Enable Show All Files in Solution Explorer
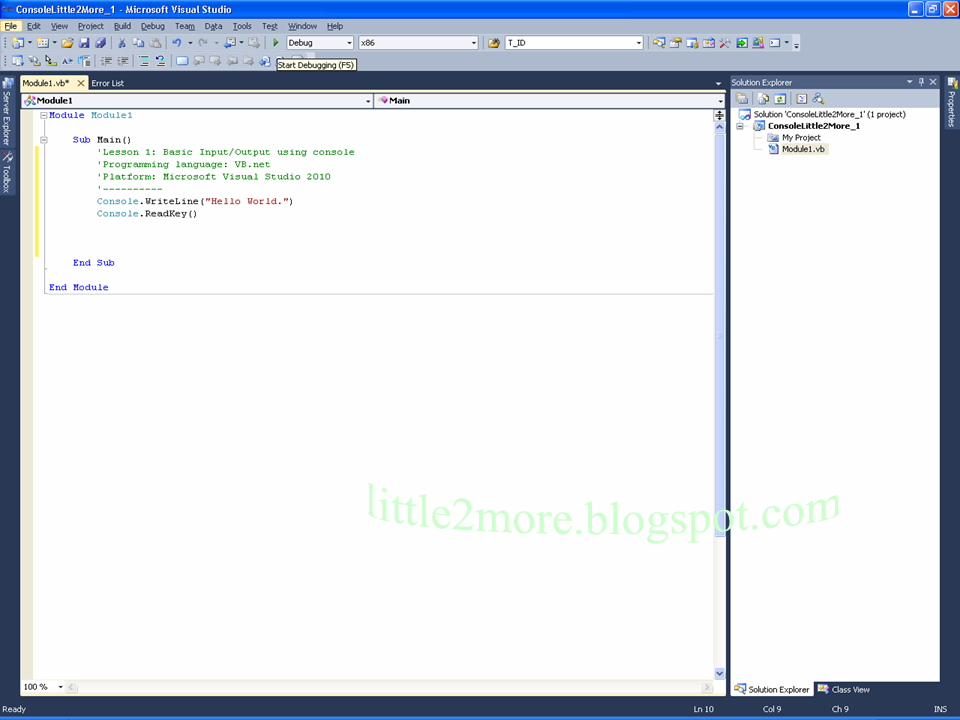960x720 pixels. pyautogui.click(x=764, y=98)
